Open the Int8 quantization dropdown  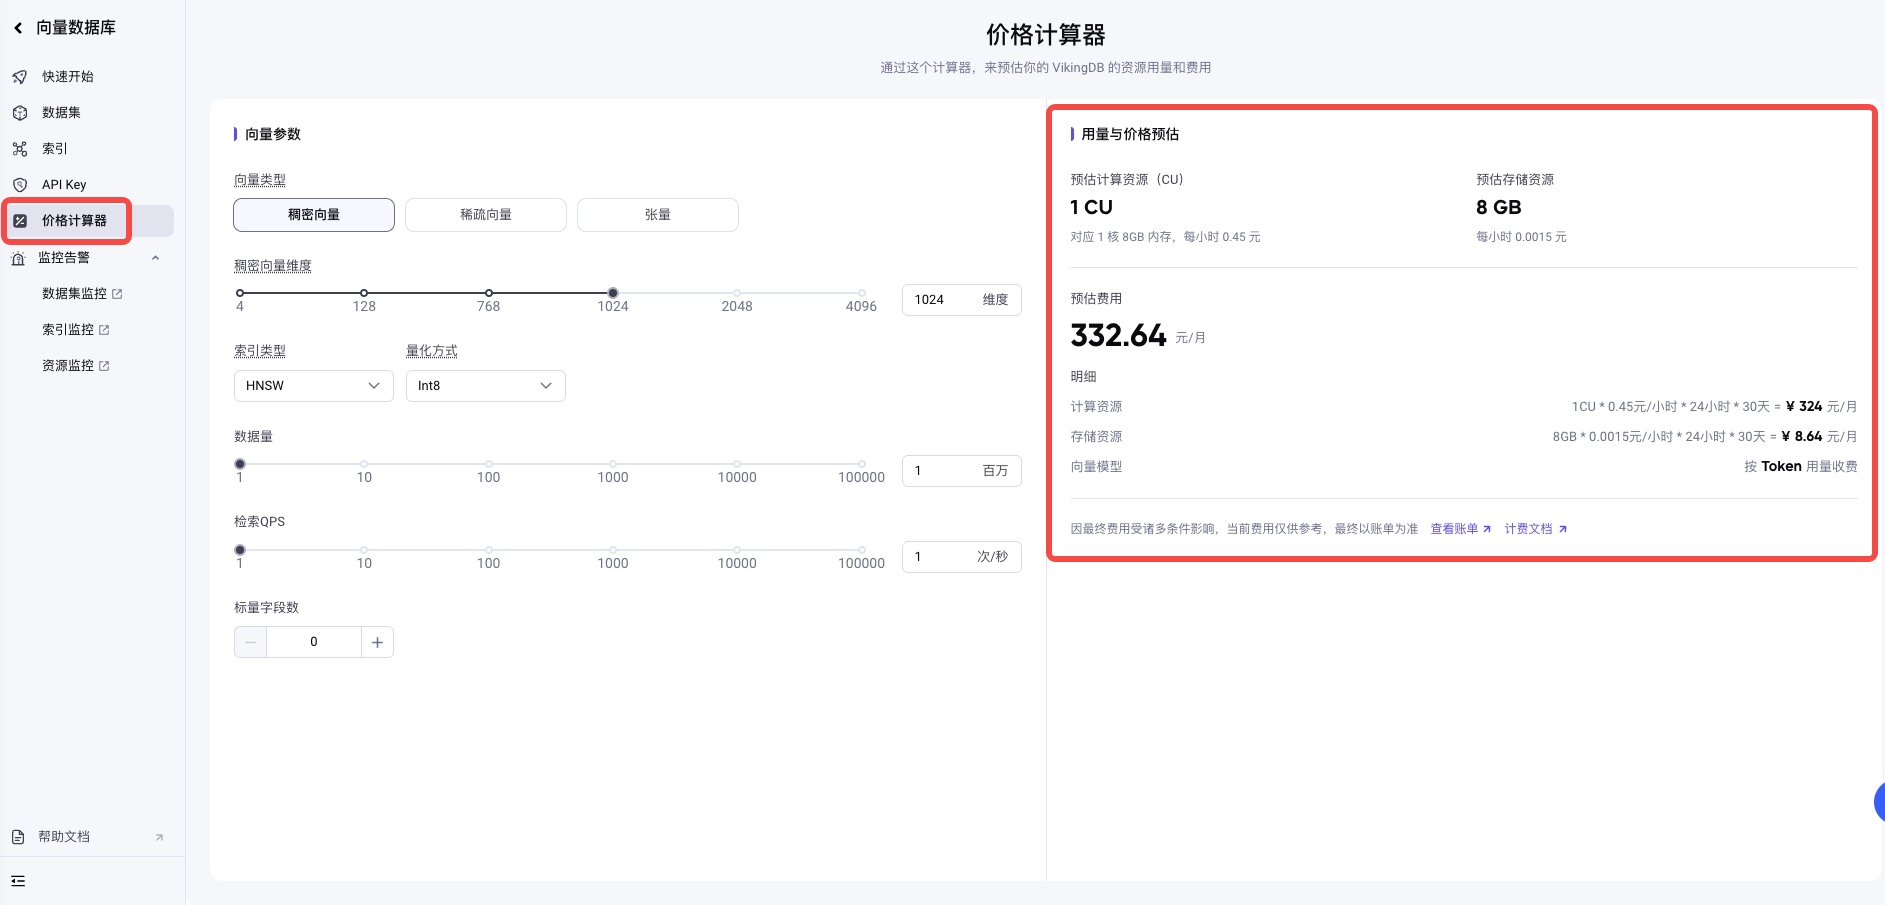(x=486, y=386)
